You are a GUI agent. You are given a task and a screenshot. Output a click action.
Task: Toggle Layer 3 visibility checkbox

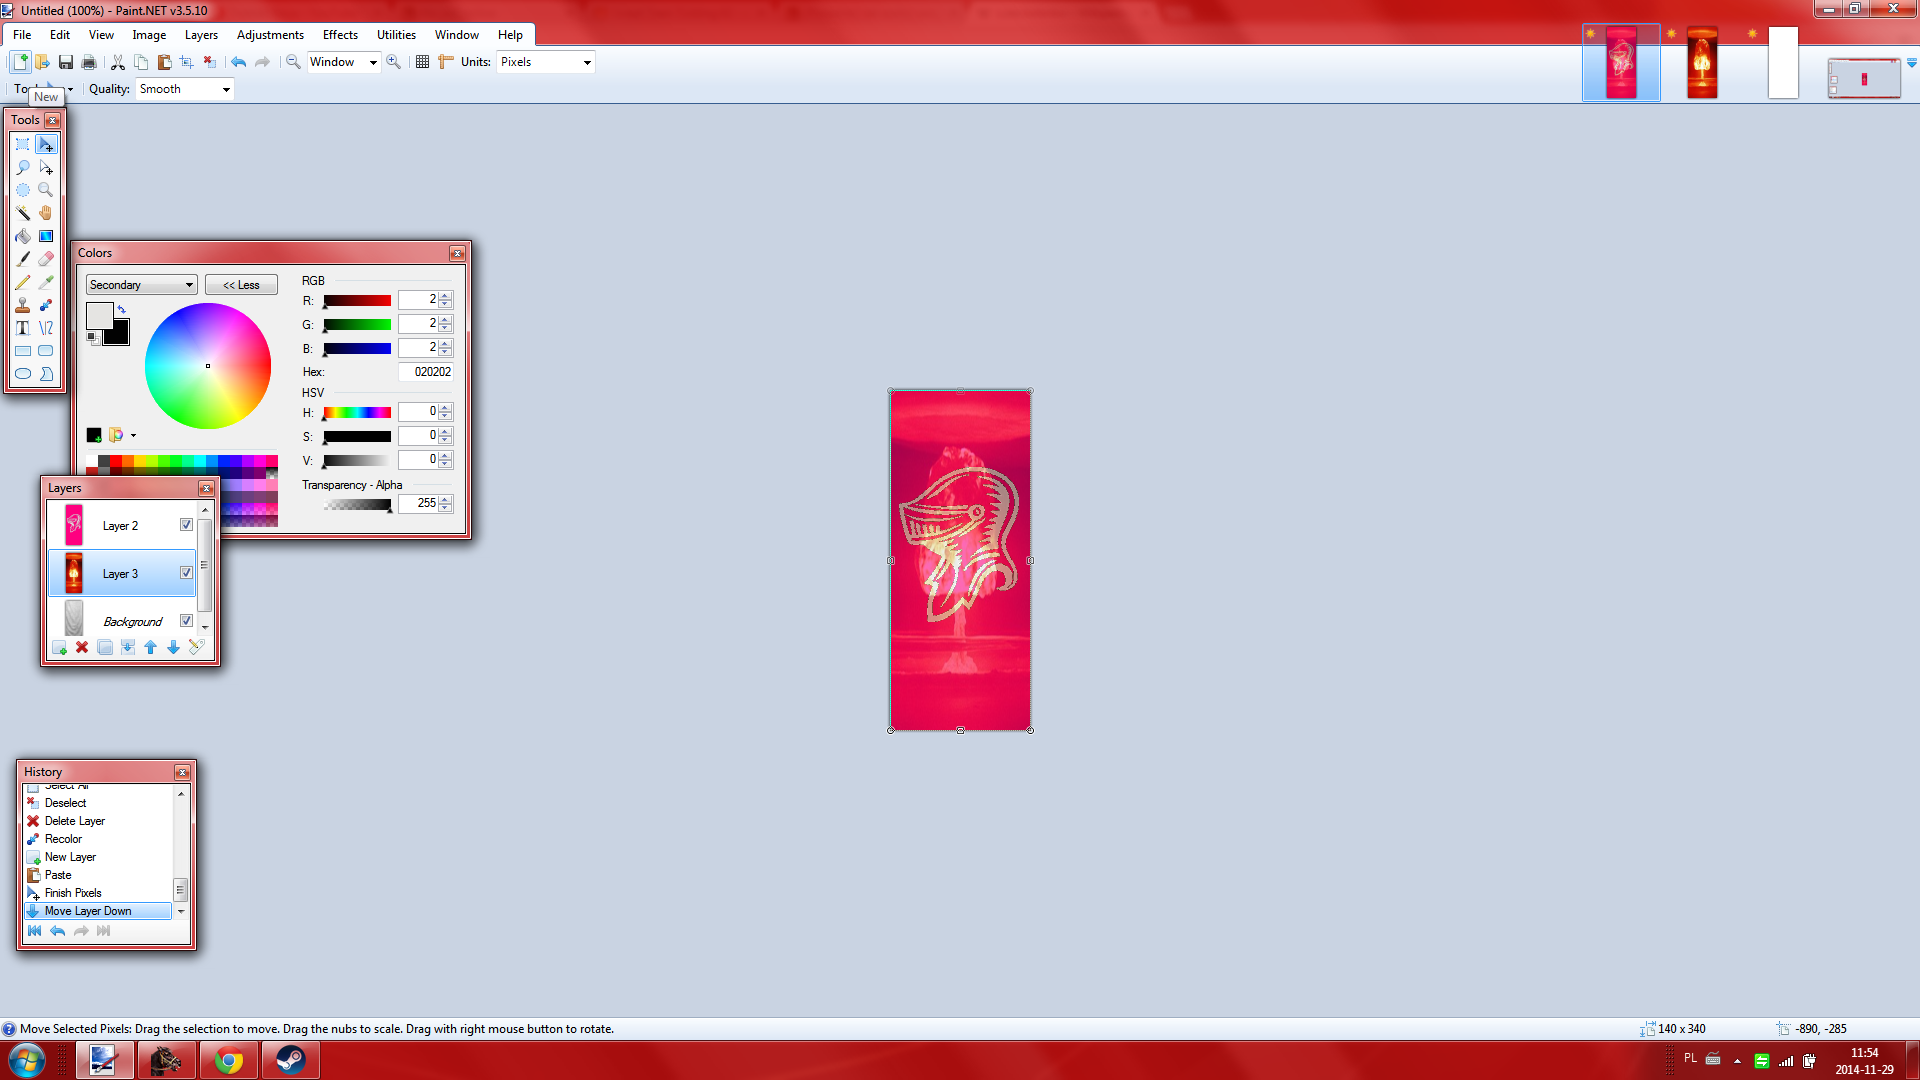(x=186, y=573)
